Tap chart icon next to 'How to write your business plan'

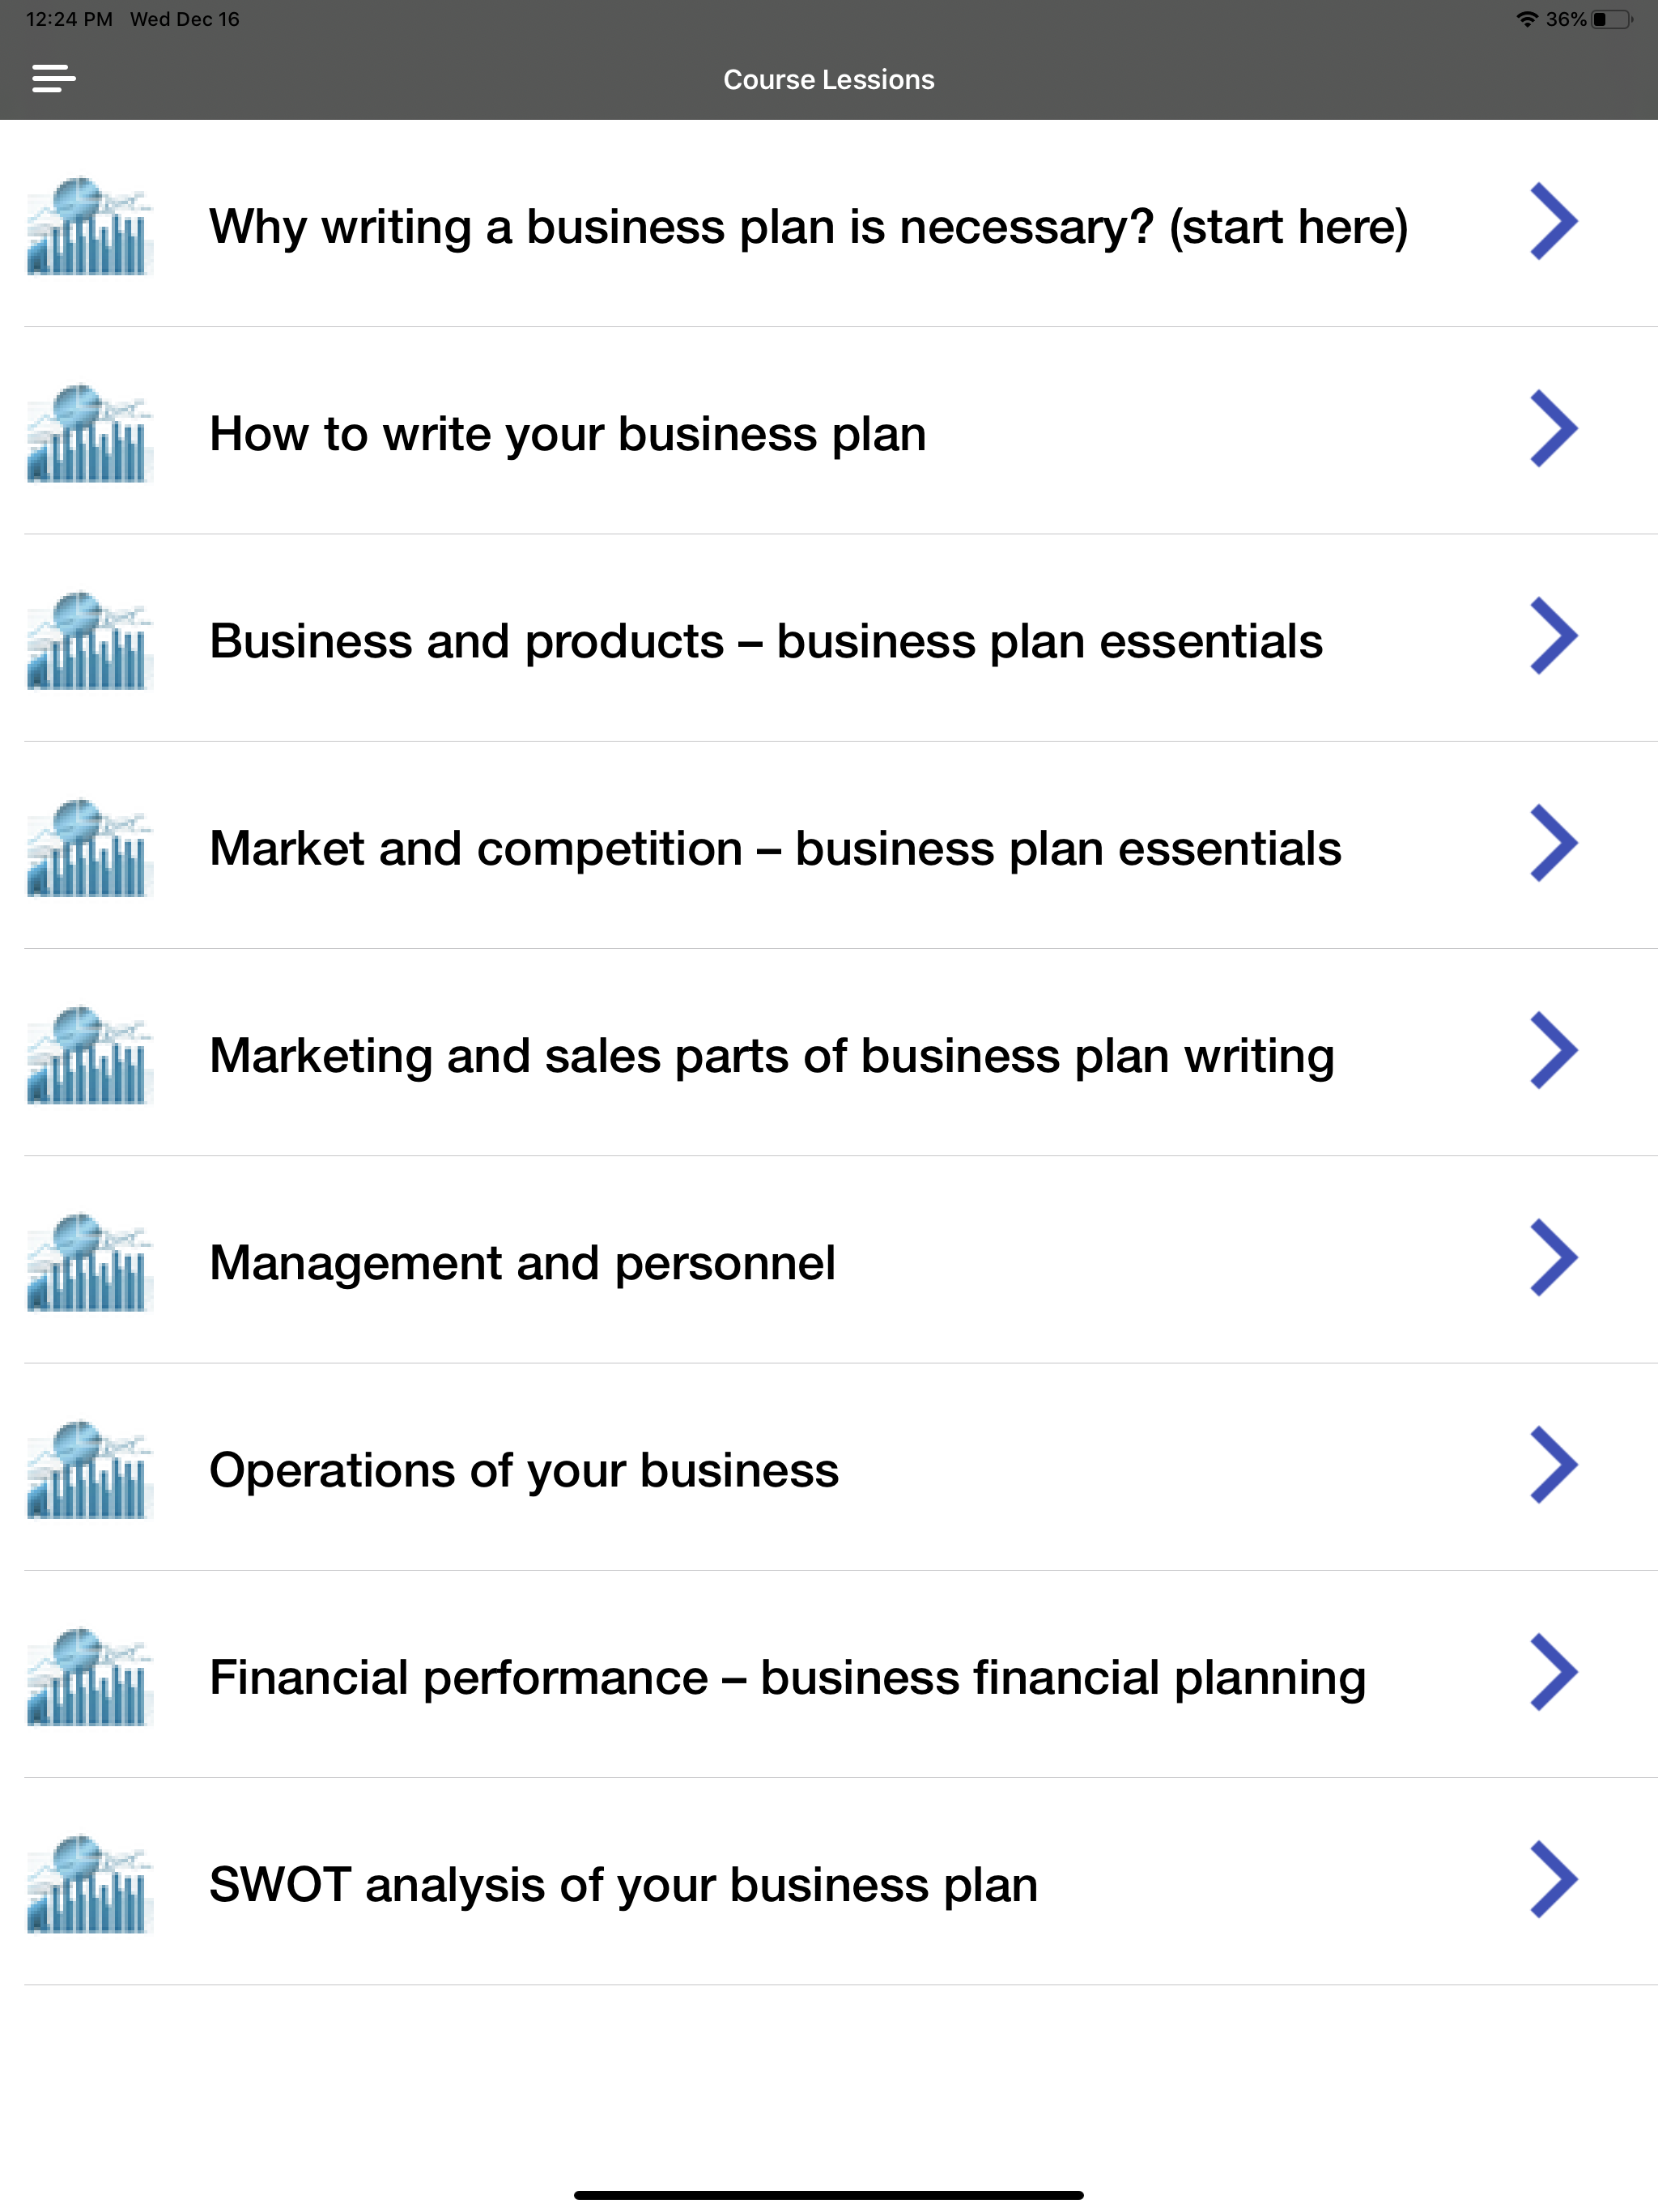[x=89, y=433]
